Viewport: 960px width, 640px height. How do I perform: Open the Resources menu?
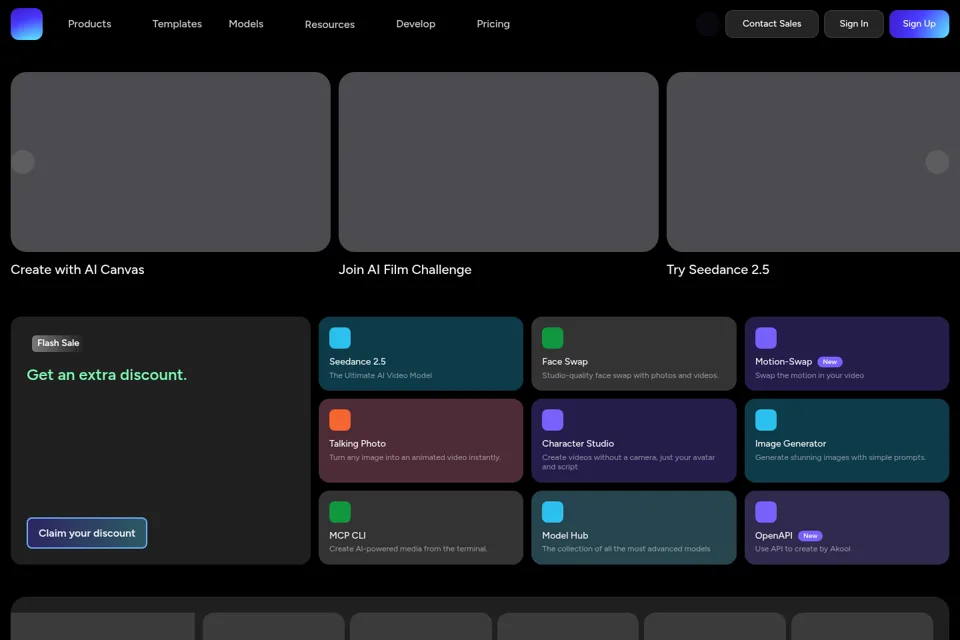click(329, 24)
